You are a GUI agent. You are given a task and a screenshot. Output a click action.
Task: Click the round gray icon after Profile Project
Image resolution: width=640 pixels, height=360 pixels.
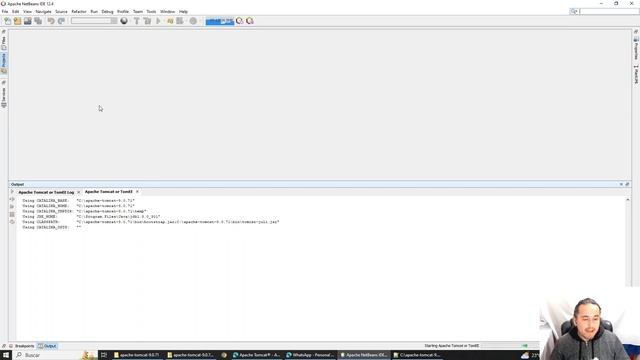(x=193, y=21)
